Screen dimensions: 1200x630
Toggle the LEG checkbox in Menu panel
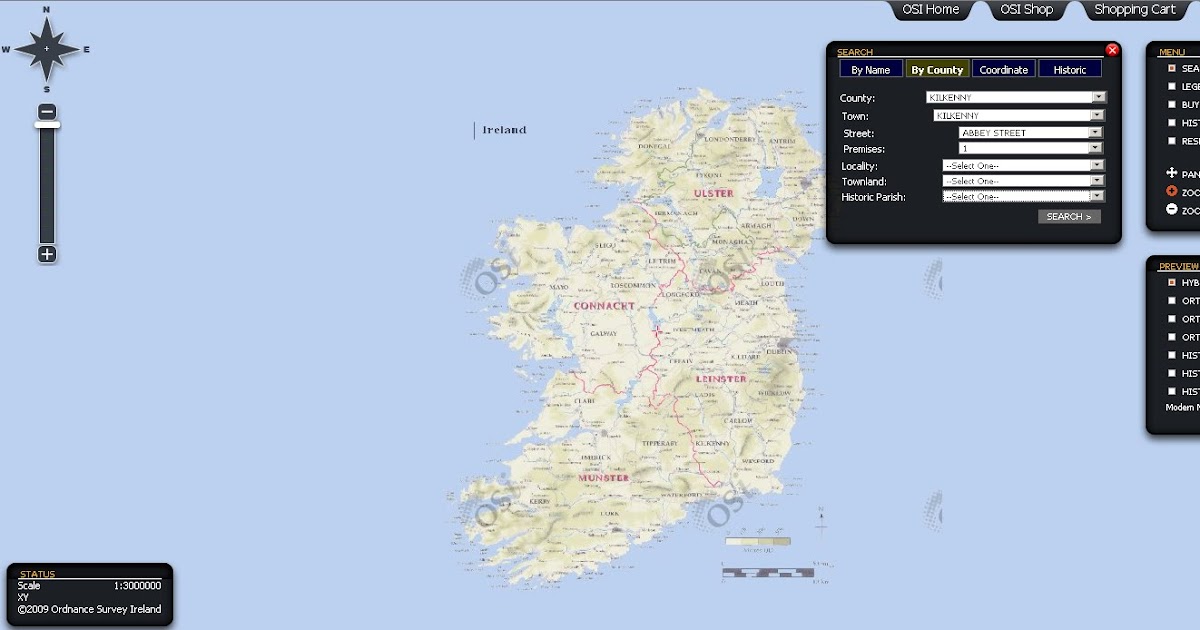1172,87
